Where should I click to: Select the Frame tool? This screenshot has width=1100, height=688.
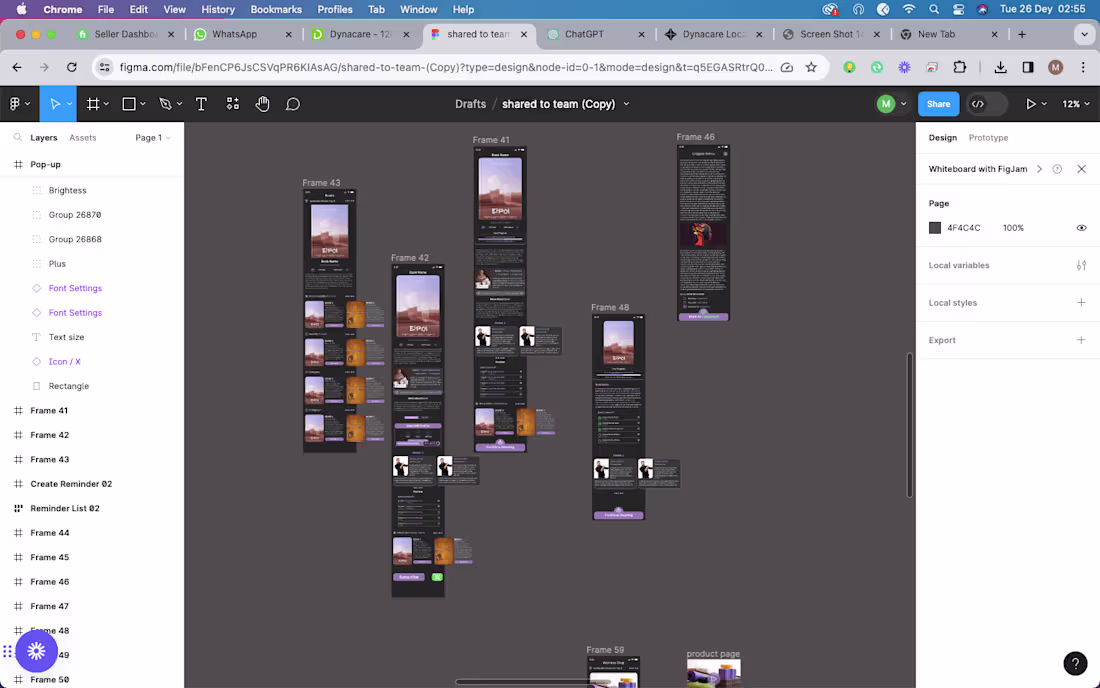[93, 104]
